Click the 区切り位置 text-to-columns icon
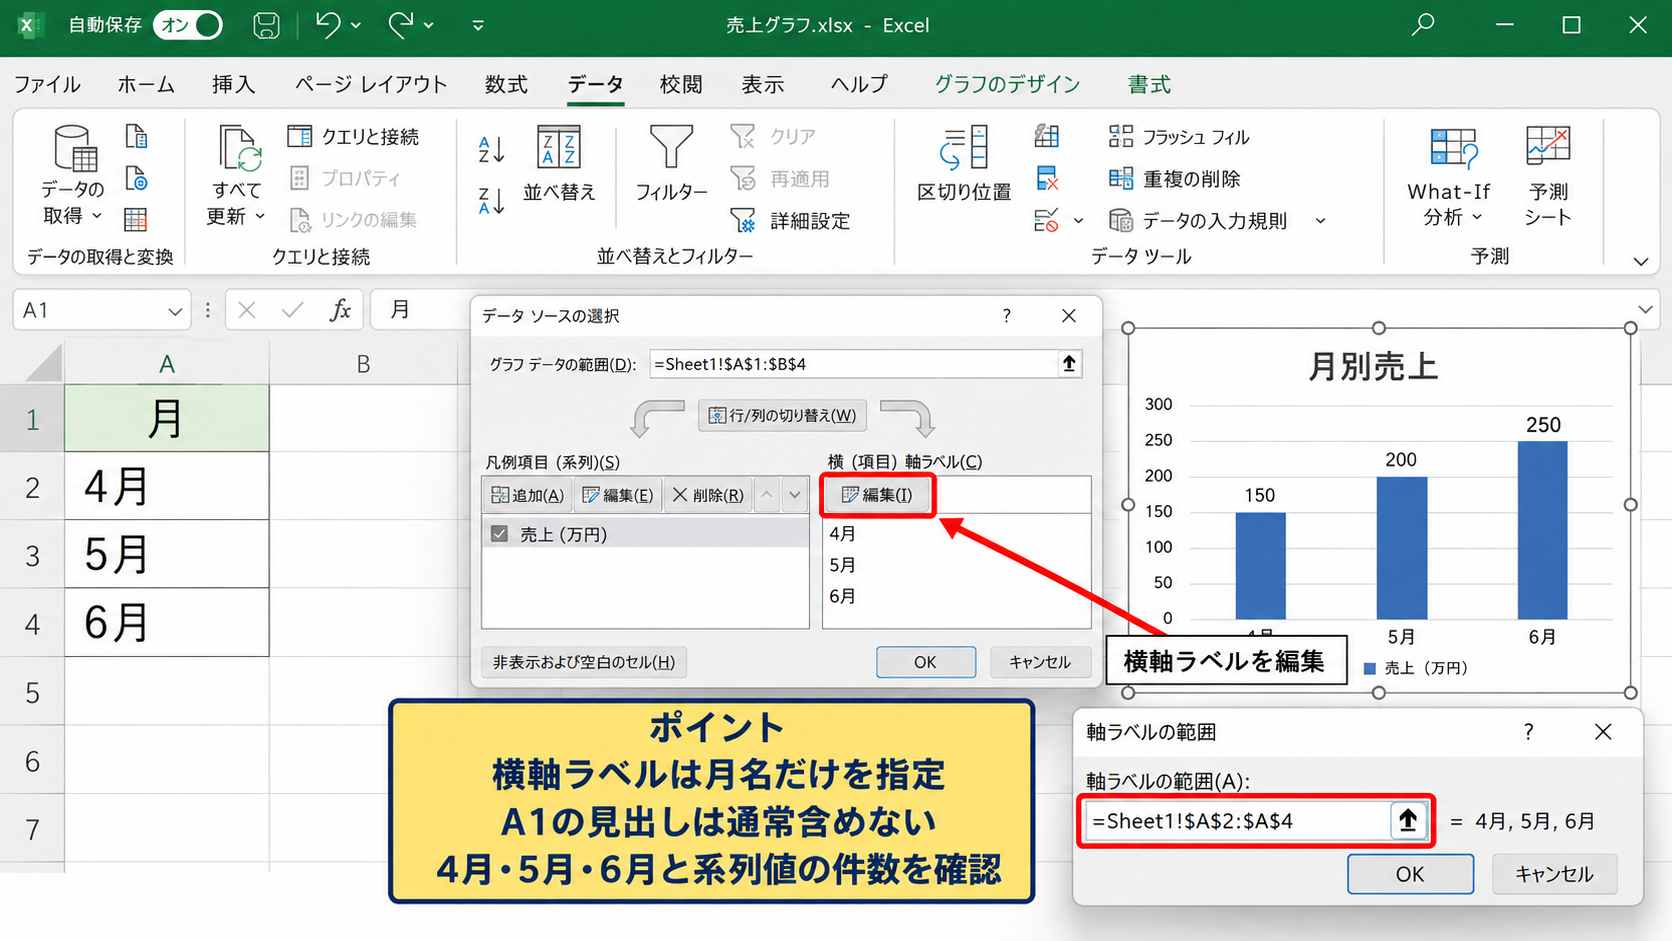The height and width of the screenshot is (941, 1672). click(x=964, y=149)
